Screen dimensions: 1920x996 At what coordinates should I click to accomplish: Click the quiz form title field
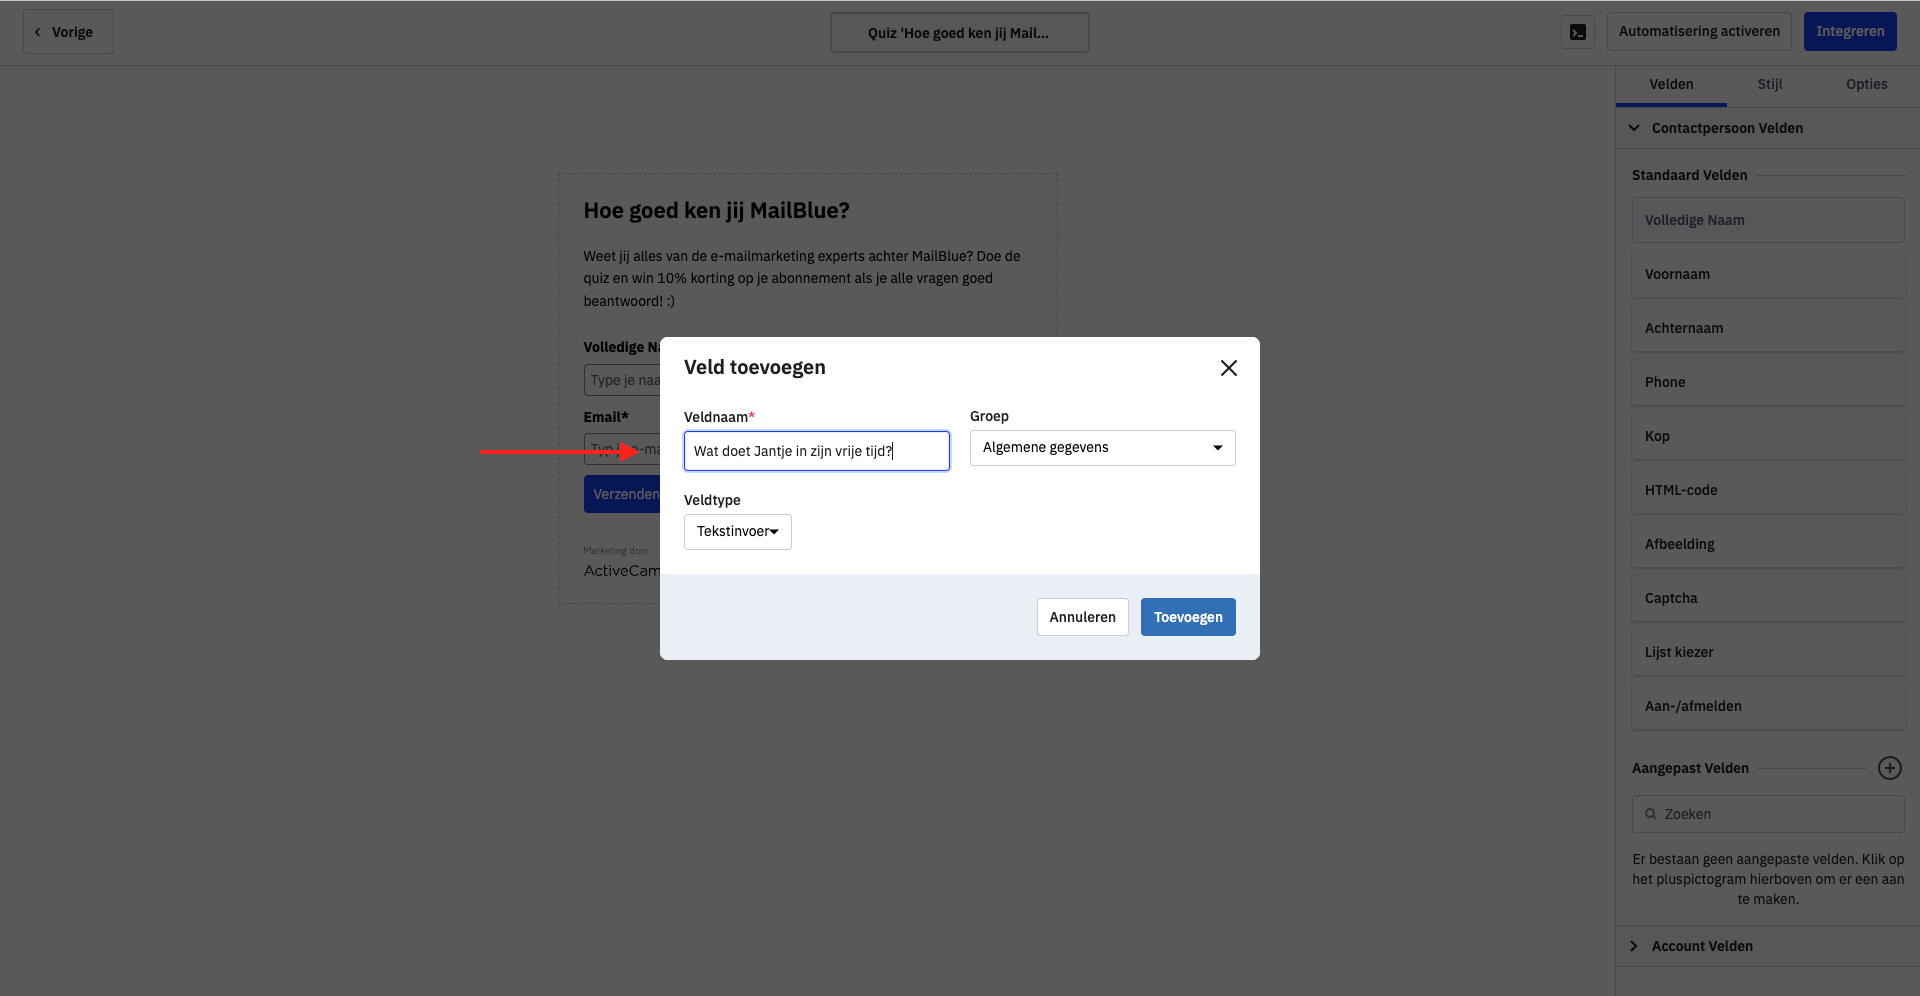tap(960, 33)
